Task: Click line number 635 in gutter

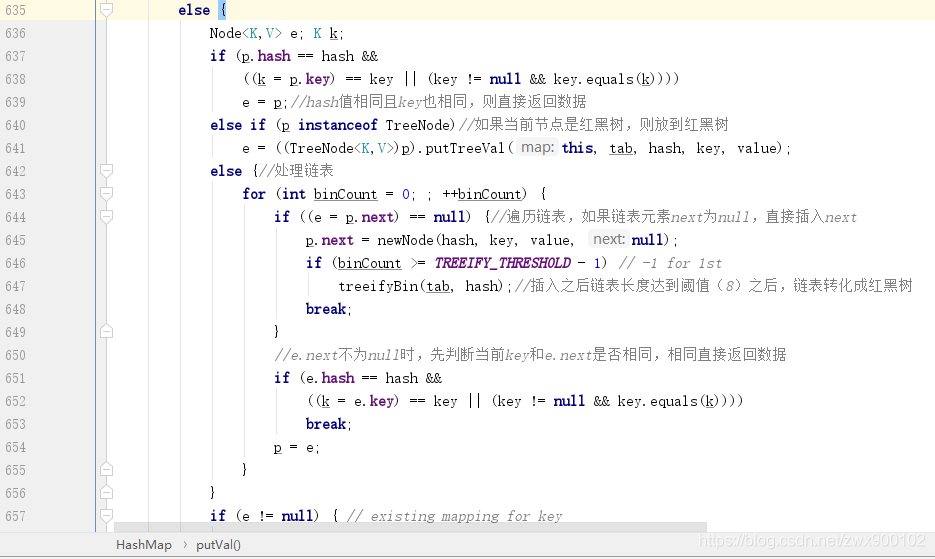Action: click(16, 10)
